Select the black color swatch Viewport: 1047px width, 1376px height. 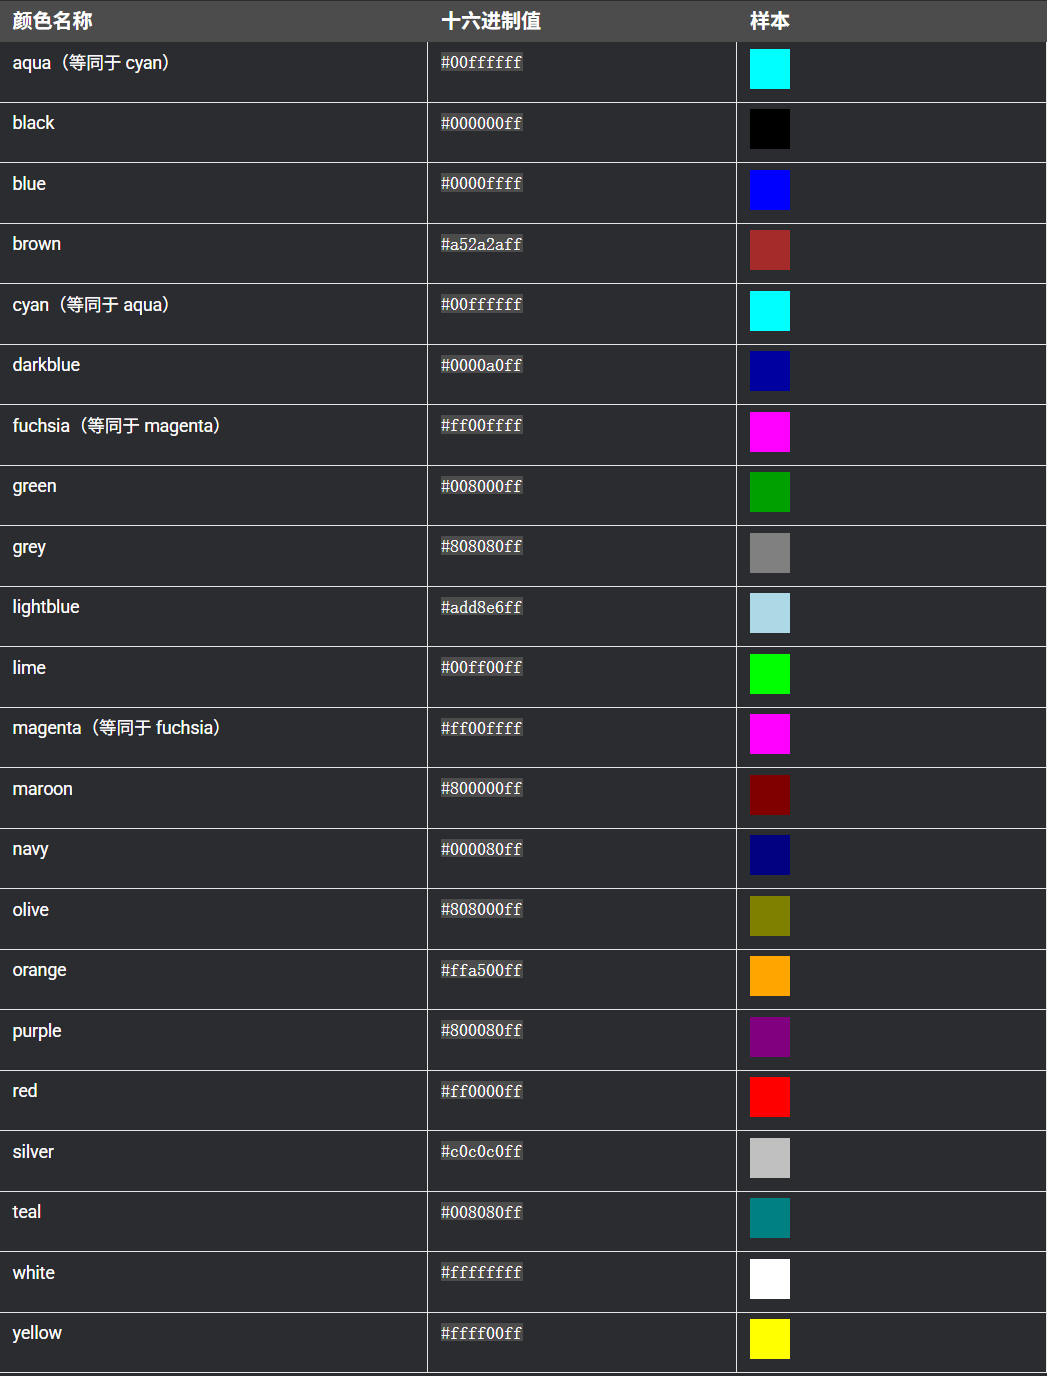tap(769, 129)
